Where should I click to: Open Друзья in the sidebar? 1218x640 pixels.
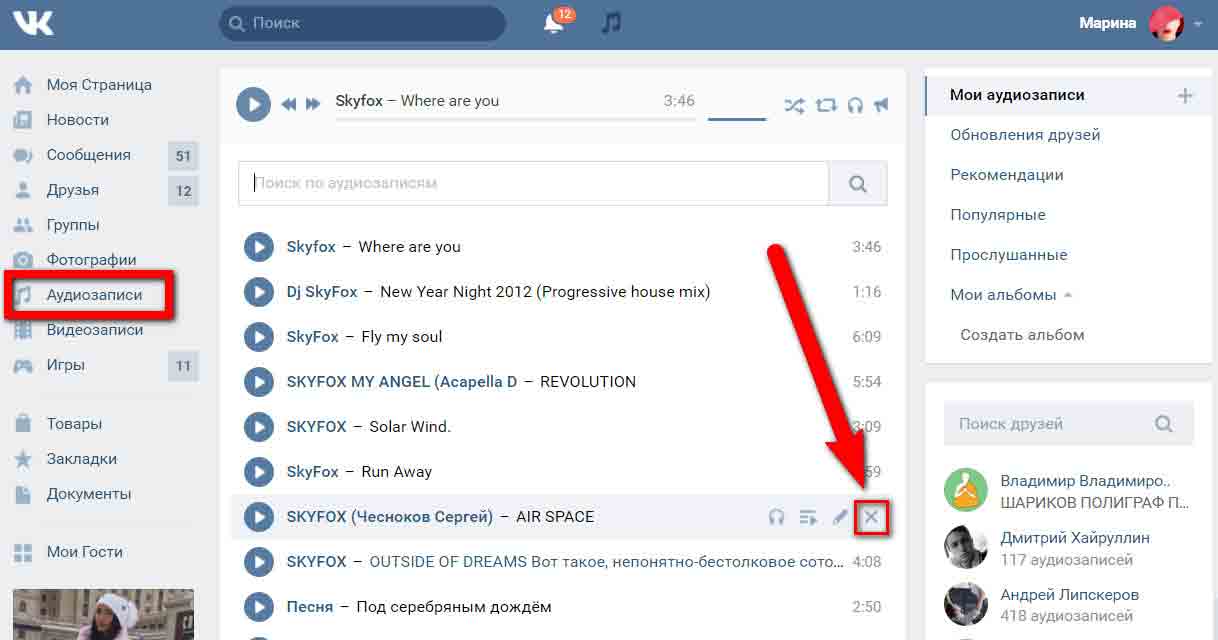click(73, 190)
